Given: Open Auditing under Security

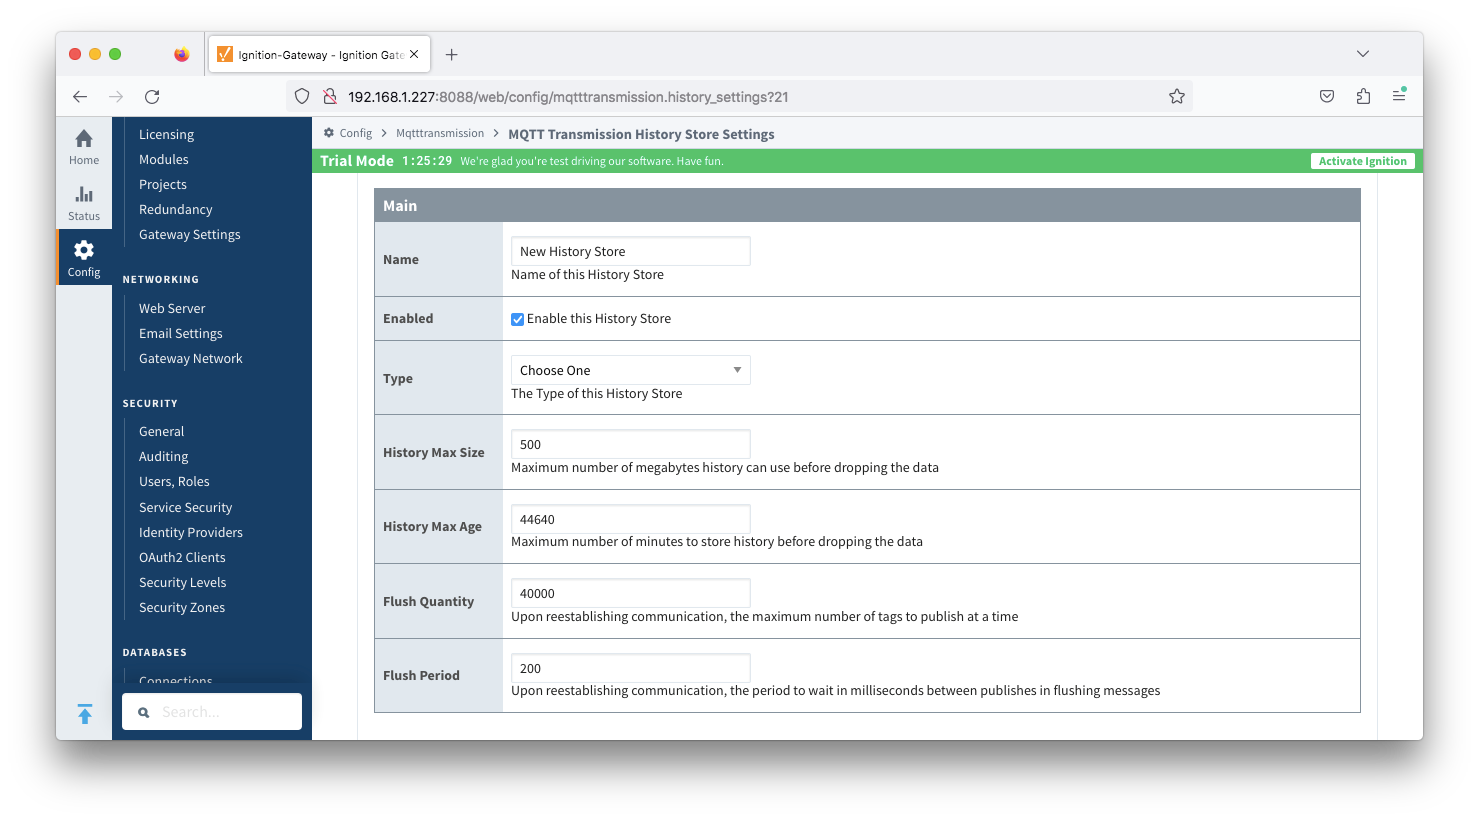Looking at the screenshot, I should pyautogui.click(x=164, y=456).
